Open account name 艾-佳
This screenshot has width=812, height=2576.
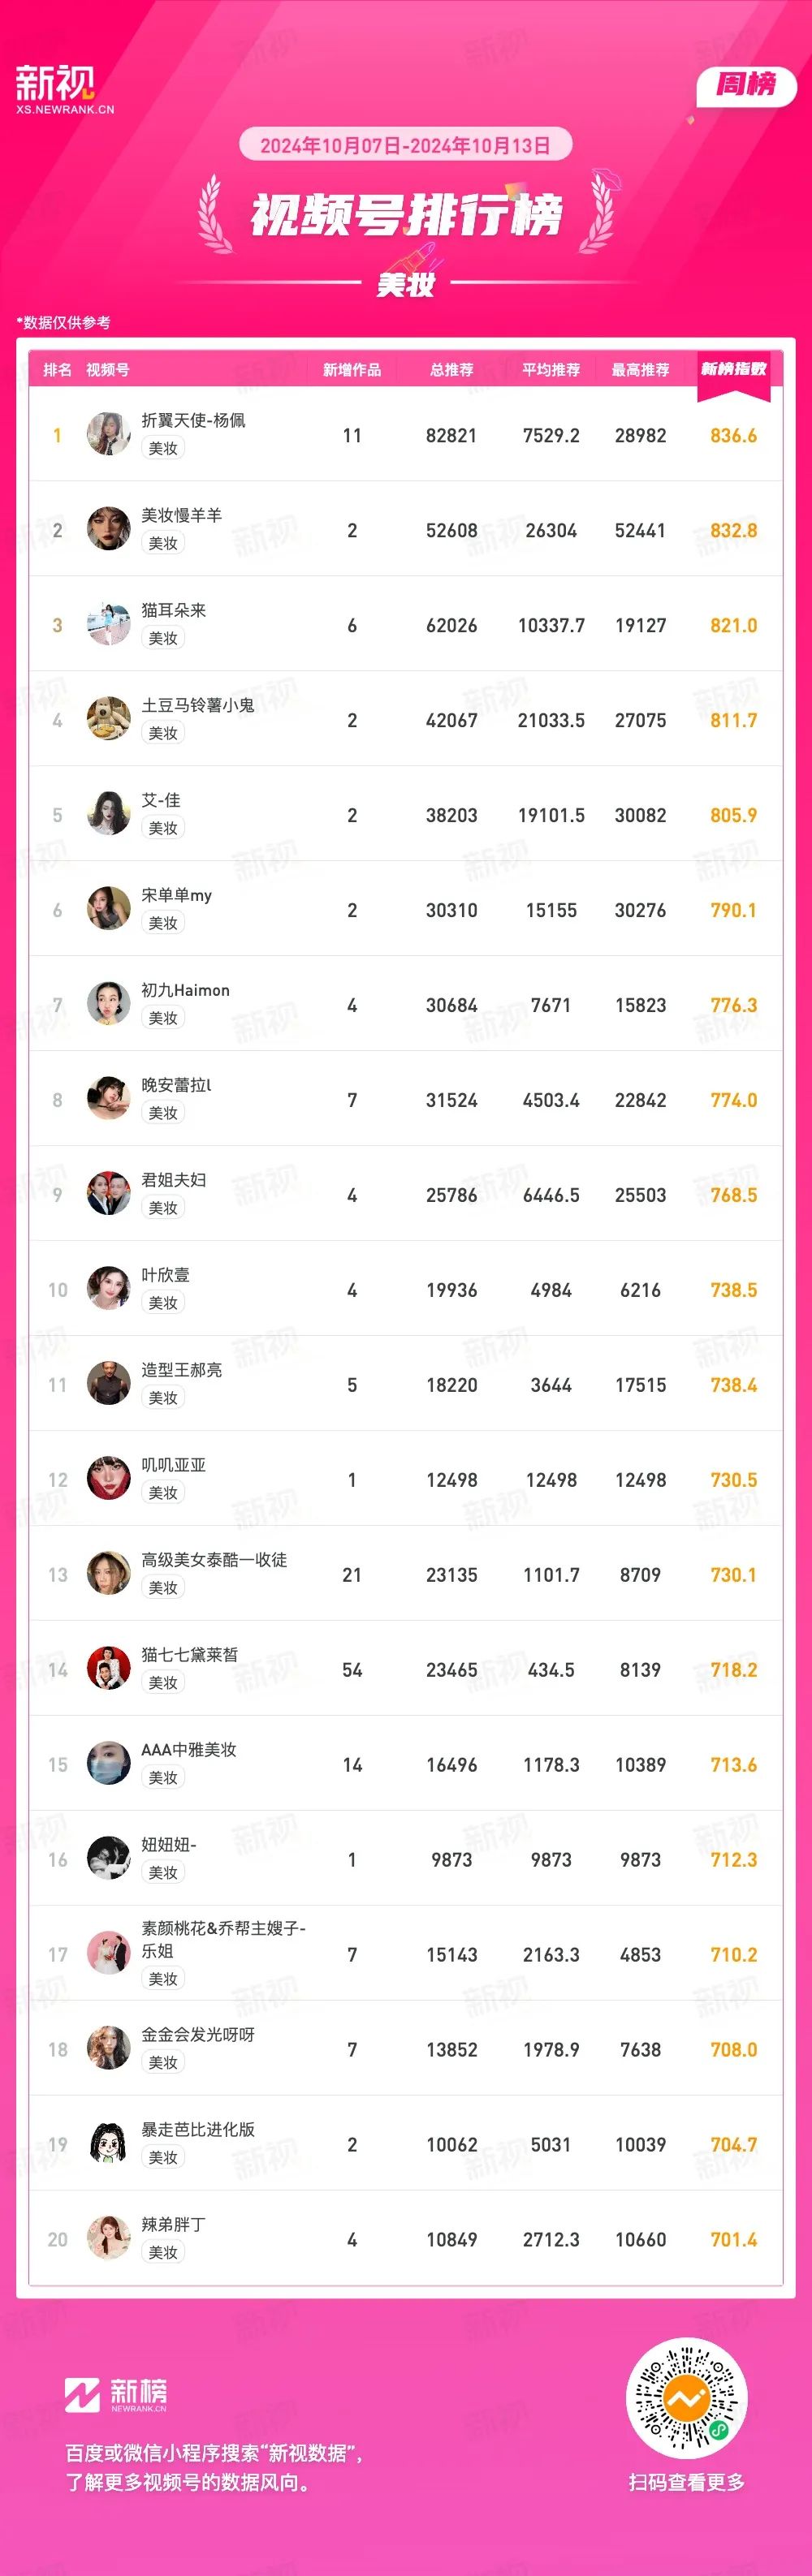161,800
